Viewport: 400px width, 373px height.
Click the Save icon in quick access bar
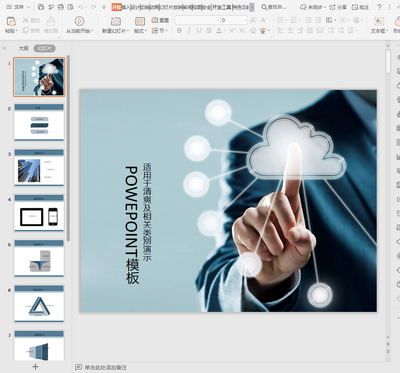(41, 7)
